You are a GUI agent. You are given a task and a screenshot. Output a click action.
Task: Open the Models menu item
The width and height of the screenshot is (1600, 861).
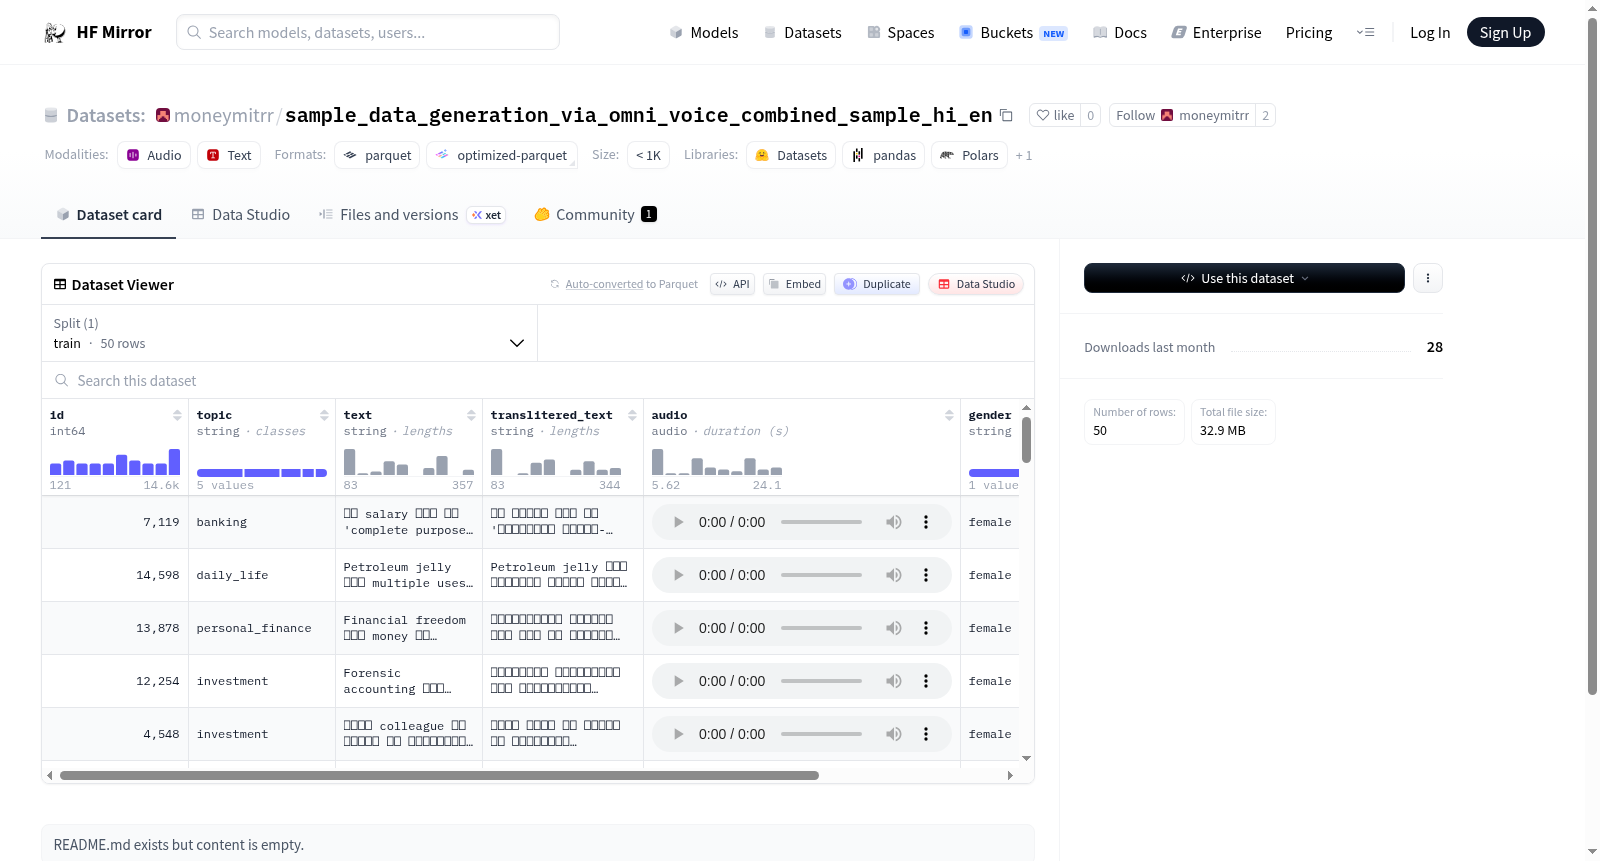704,33
